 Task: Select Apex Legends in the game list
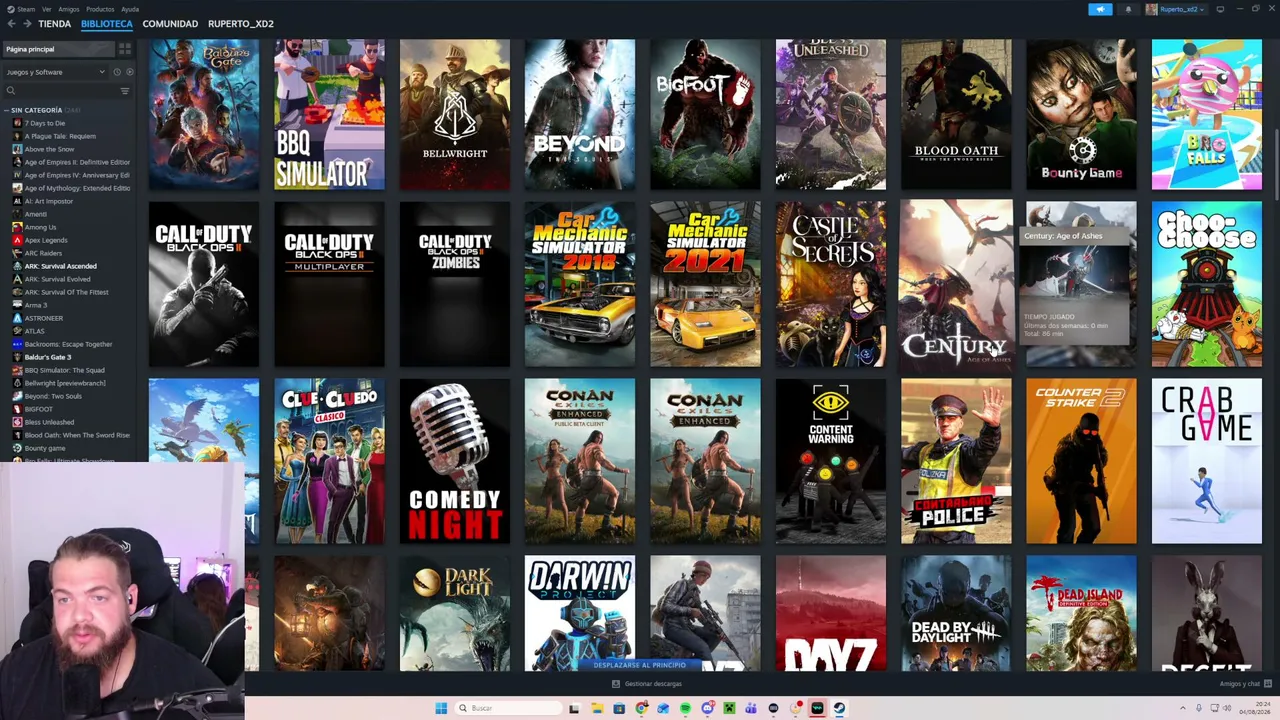[46, 240]
